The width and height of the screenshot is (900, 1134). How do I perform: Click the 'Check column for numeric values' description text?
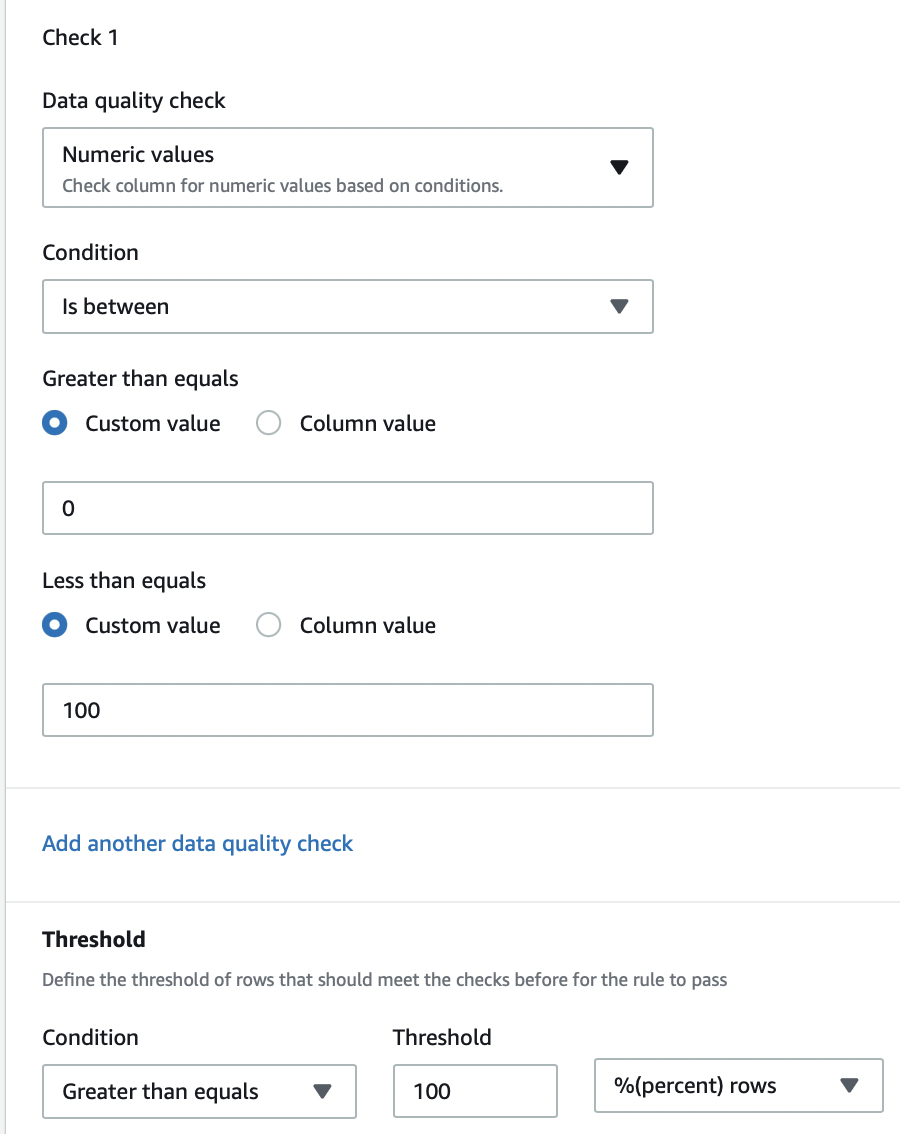(x=282, y=185)
